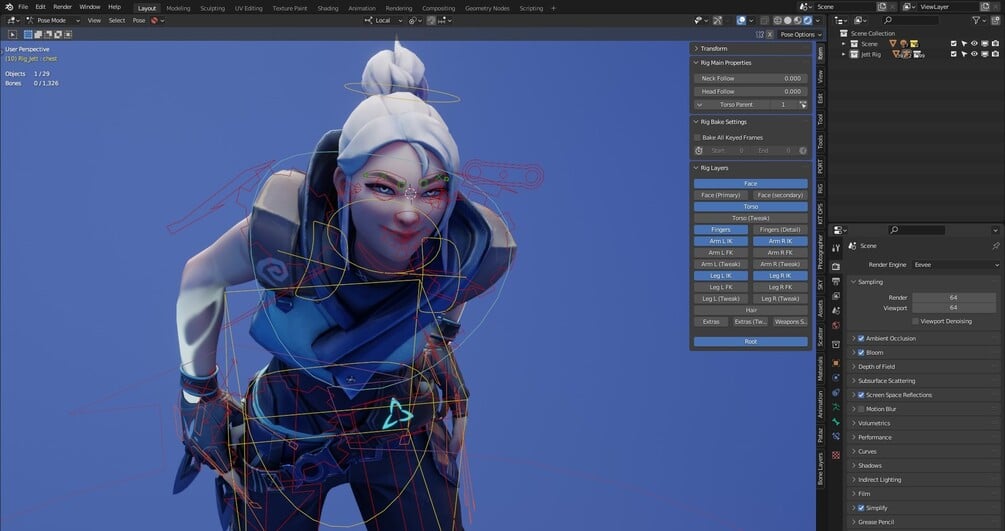
Task: Toggle viewport overlays icon
Action: tap(741, 21)
